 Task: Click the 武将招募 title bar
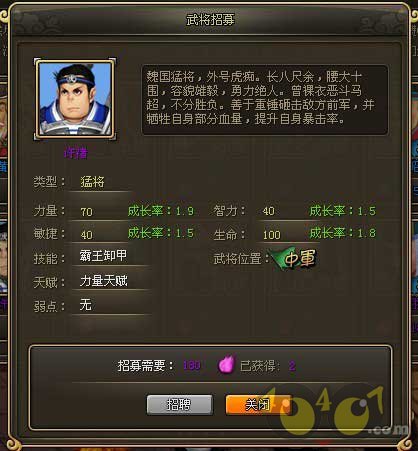(x=210, y=20)
